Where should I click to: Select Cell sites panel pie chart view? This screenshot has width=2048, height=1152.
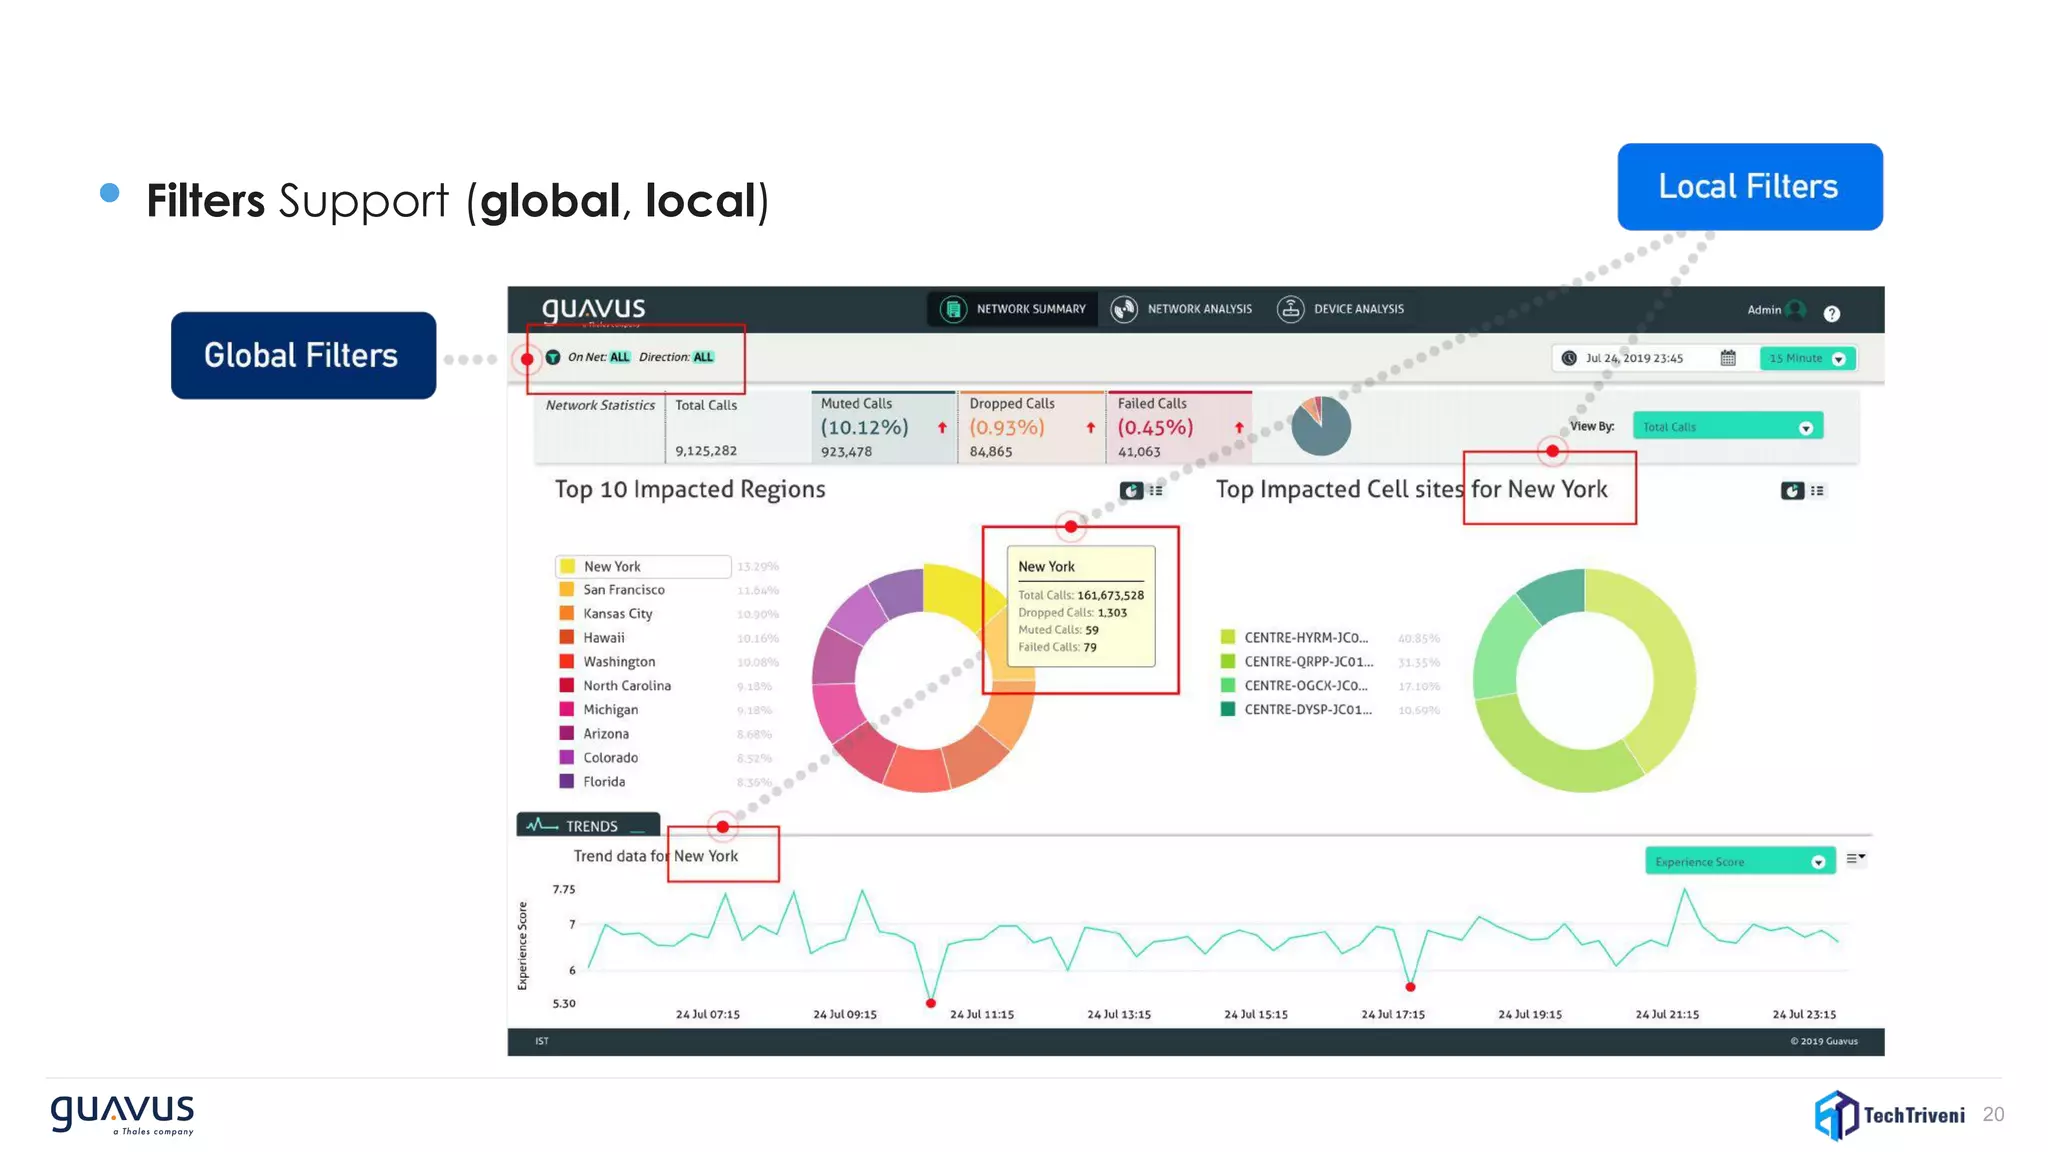click(1792, 490)
